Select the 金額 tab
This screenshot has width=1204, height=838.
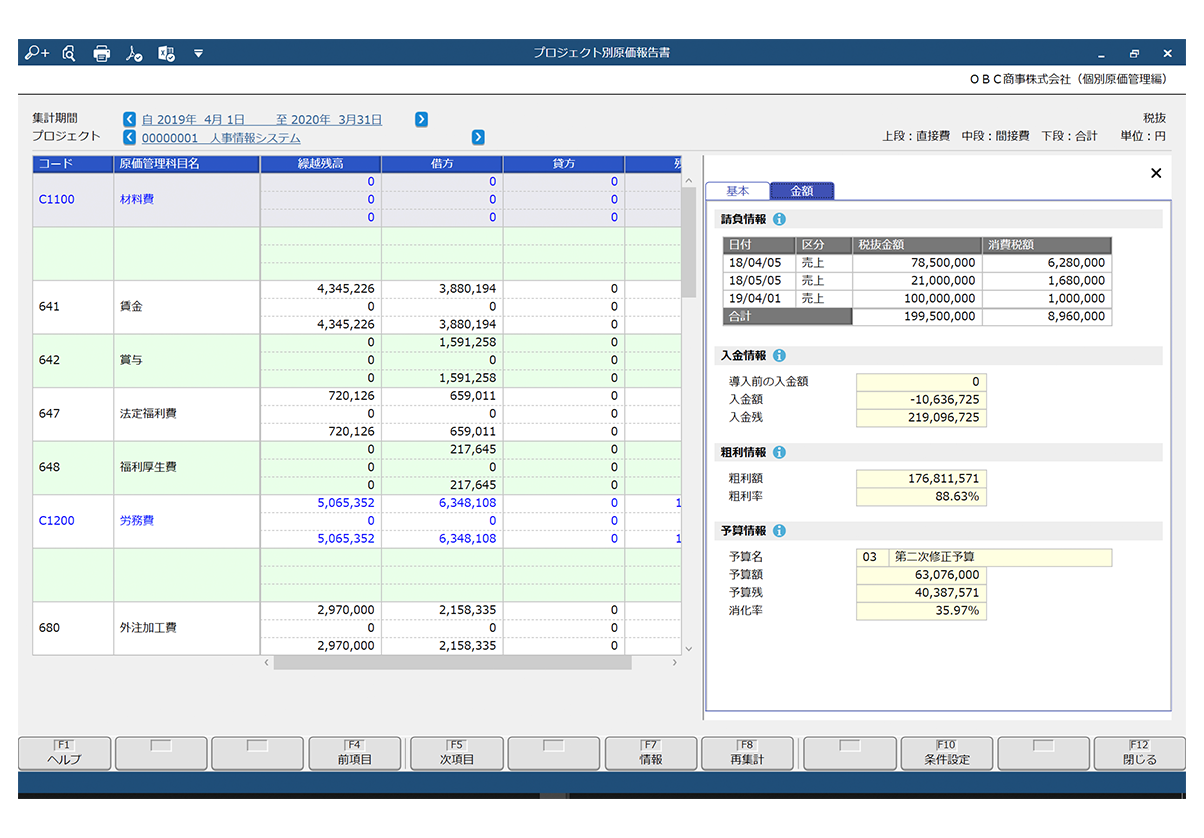[802, 191]
